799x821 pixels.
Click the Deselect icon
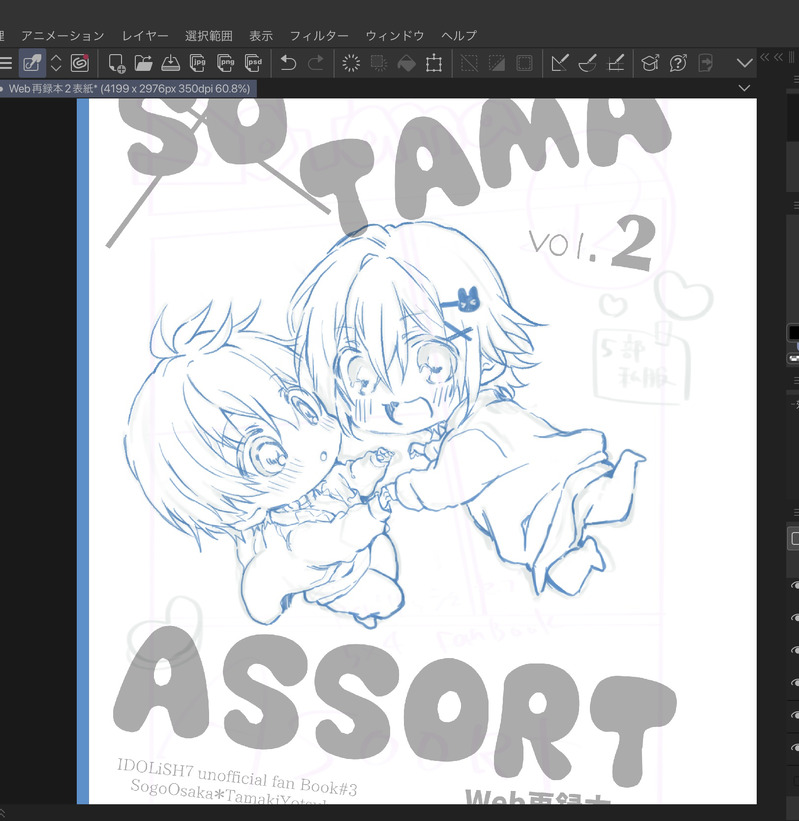click(469, 63)
